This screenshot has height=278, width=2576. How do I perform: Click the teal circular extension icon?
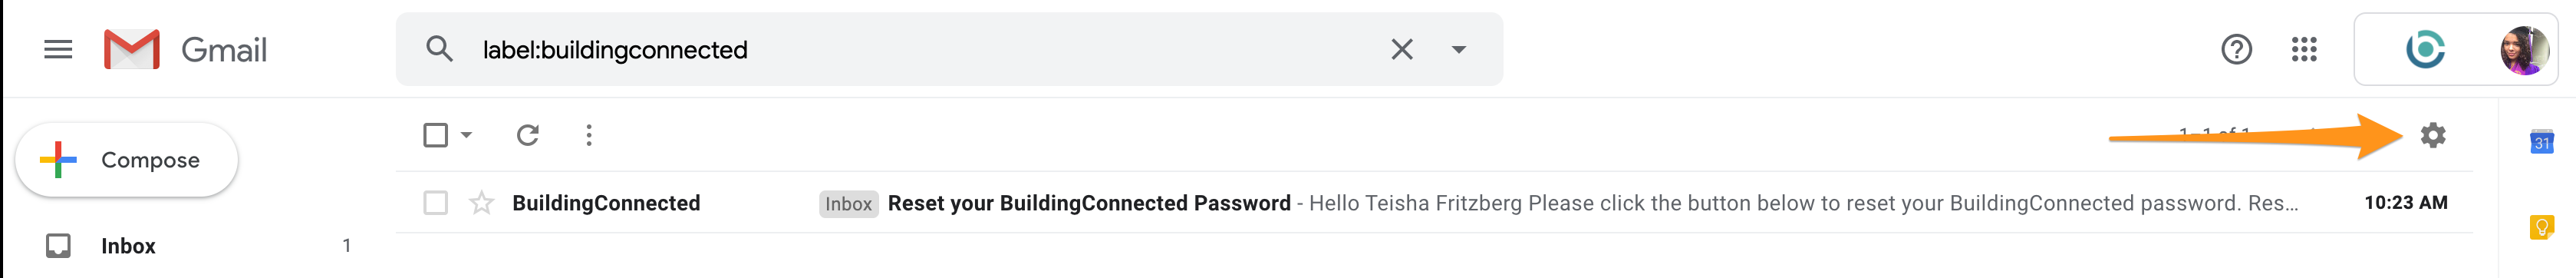point(2425,49)
